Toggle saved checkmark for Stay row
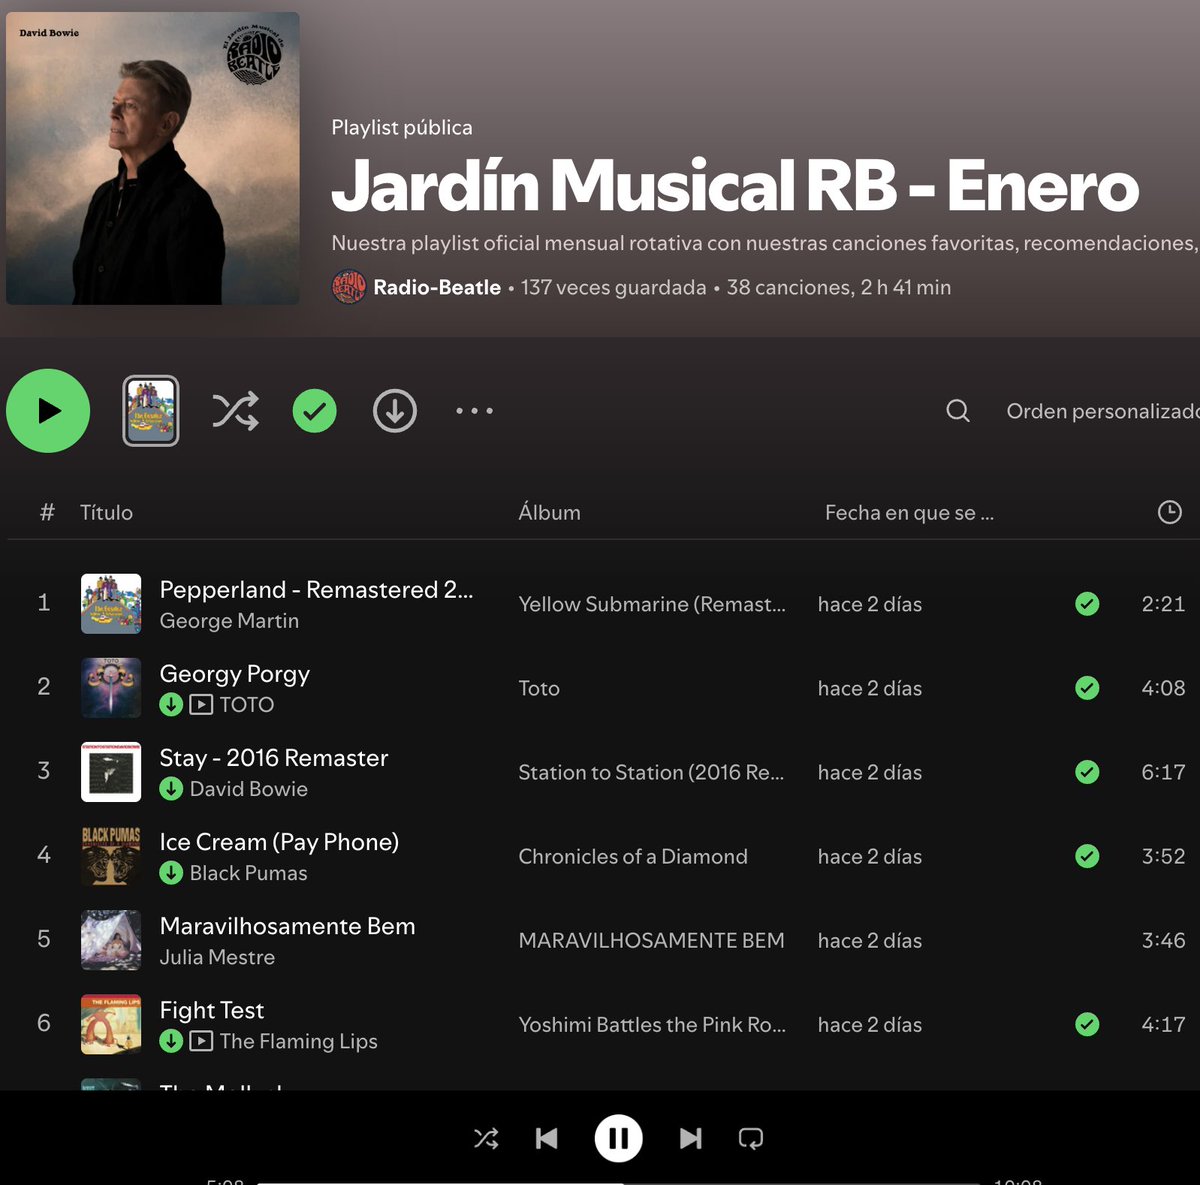Image resolution: width=1200 pixels, height=1185 pixels. (1087, 772)
